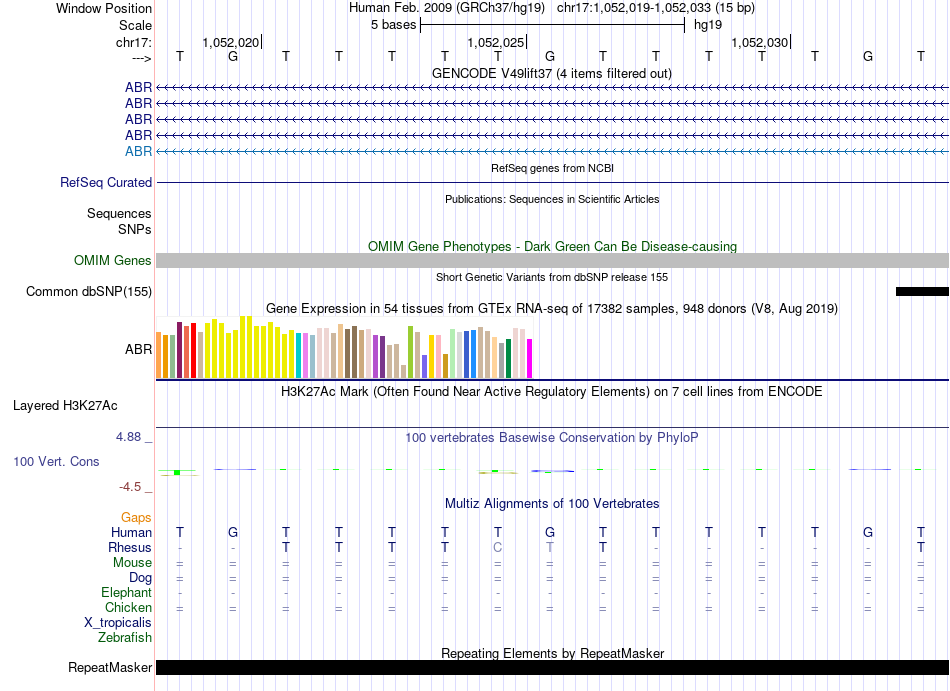Open RefSeq Curated track label
The image size is (950, 691).
pos(106,182)
